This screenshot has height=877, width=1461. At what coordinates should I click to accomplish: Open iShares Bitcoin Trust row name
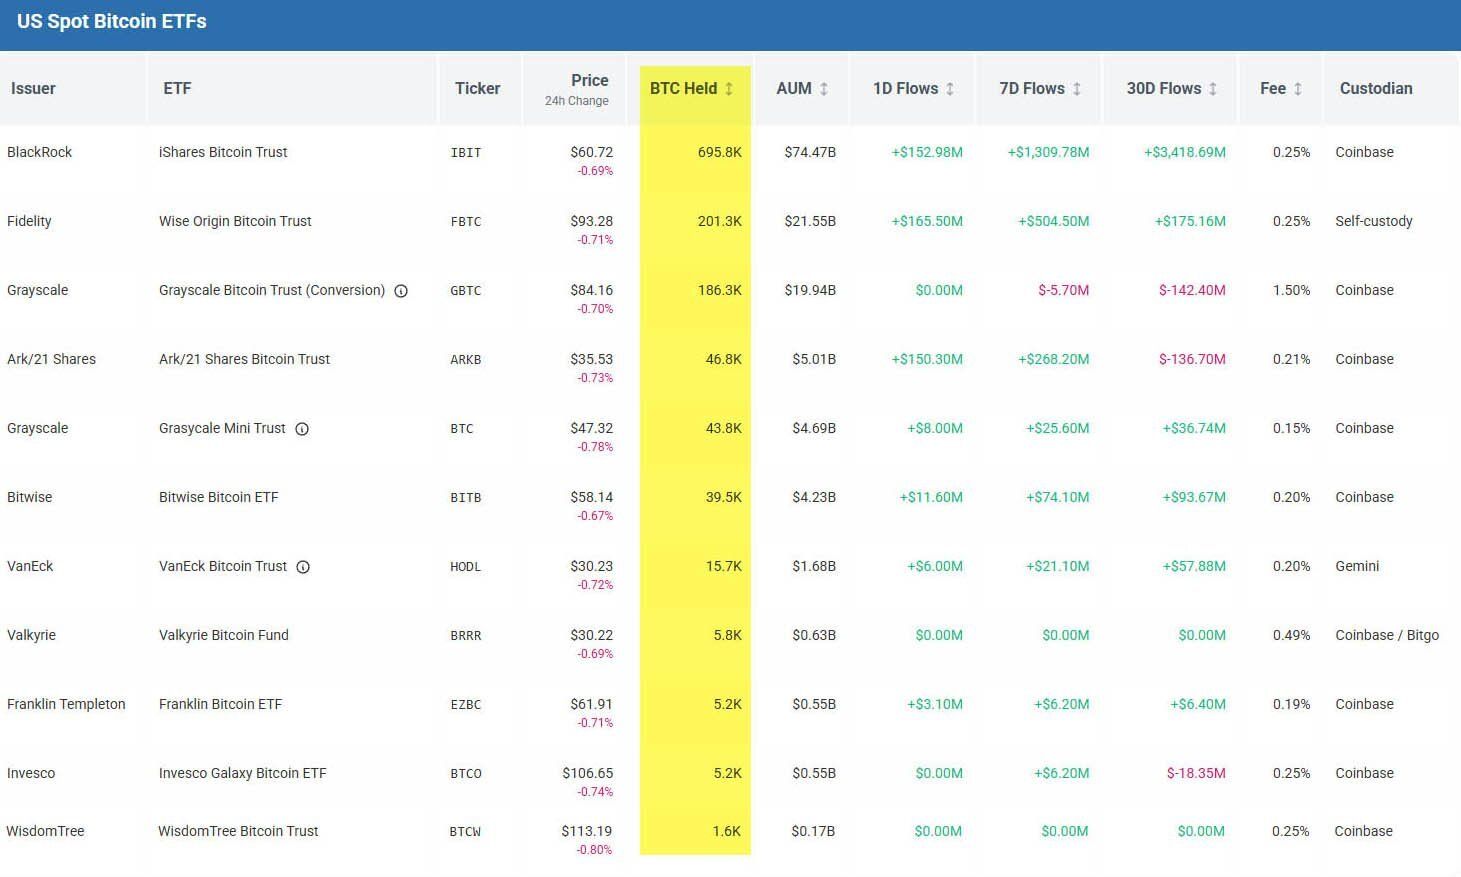point(223,152)
